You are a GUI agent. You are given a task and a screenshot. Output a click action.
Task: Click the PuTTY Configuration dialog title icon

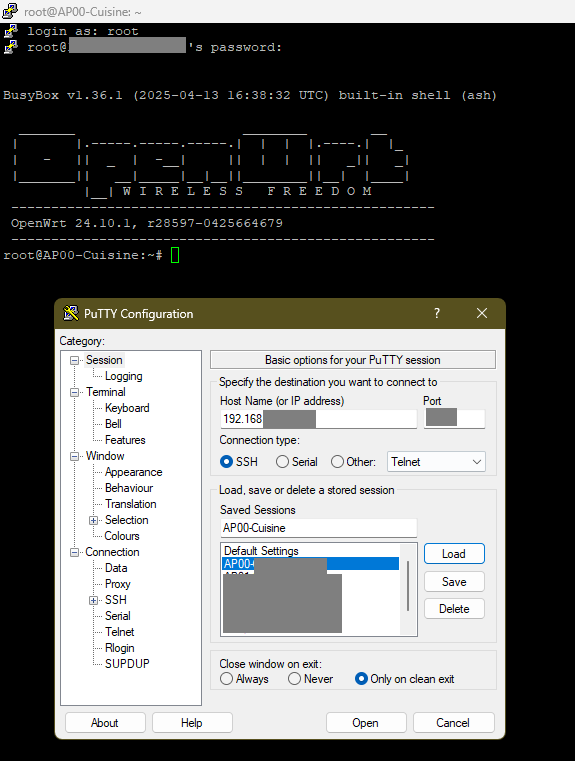tap(71, 314)
